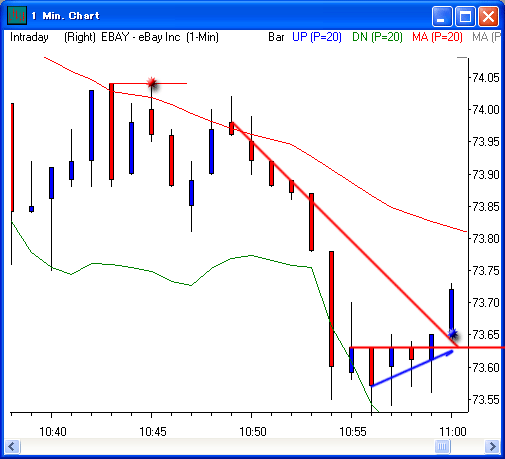
Task: Select the red MA (P=20) legend label
Action: (x=437, y=37)
